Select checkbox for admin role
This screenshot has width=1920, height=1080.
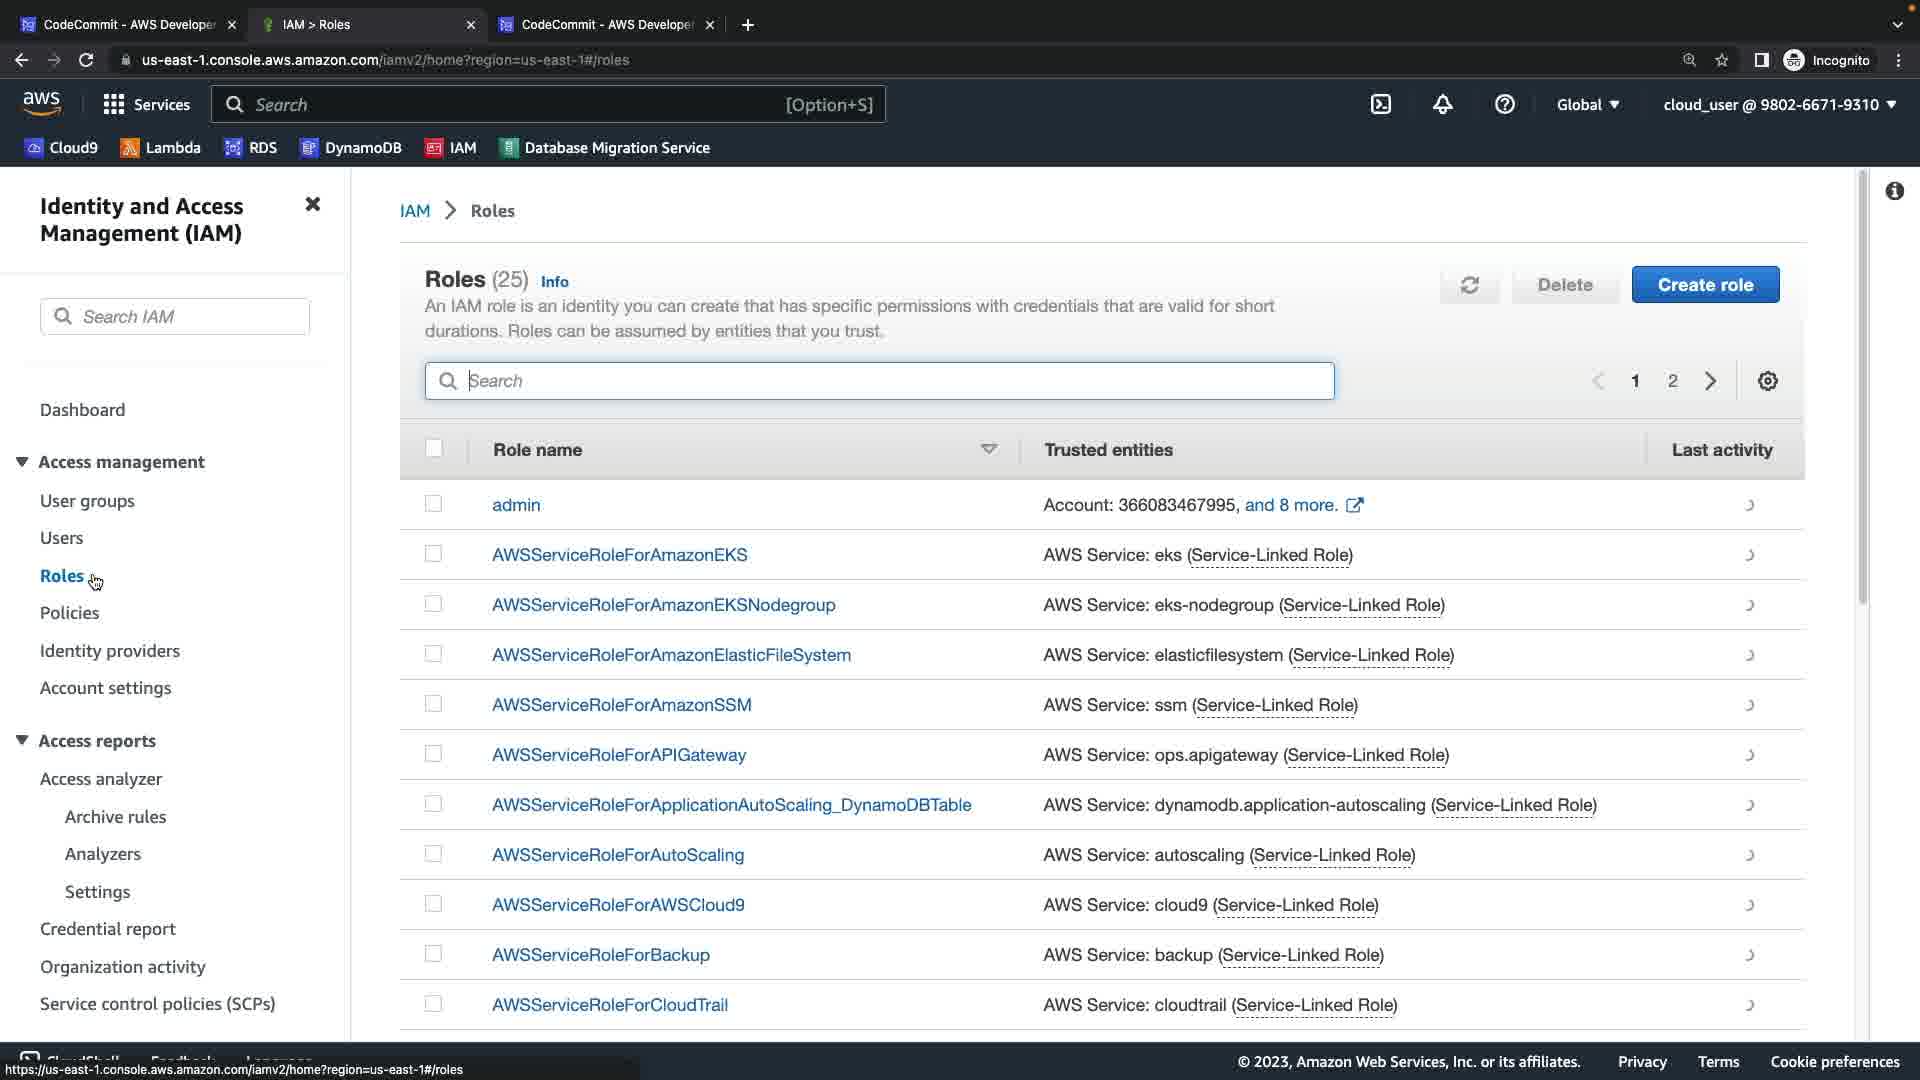point(433,504)
